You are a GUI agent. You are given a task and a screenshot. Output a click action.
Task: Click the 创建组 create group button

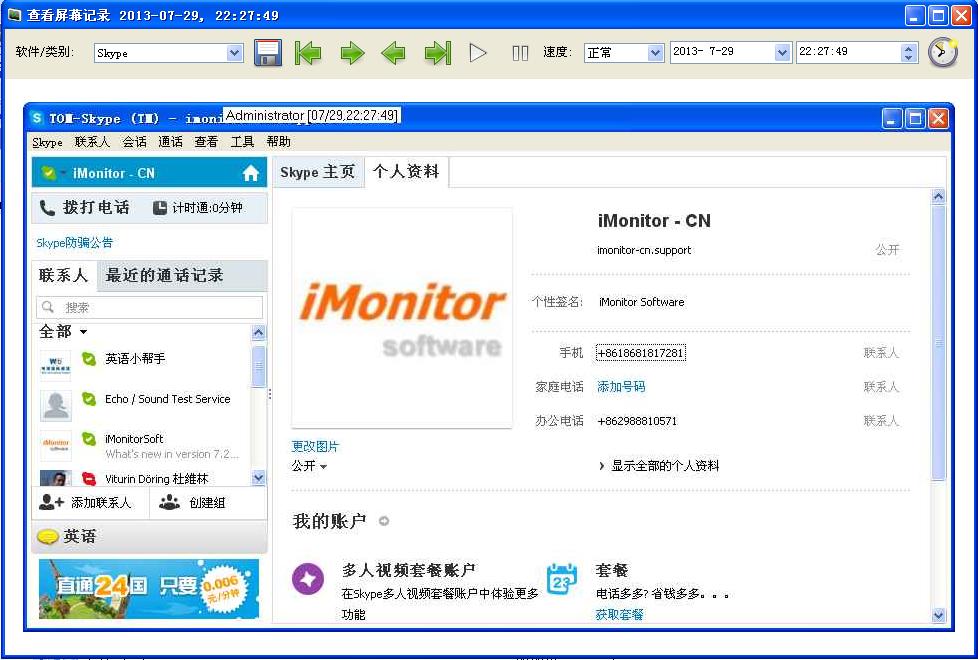tap(192, 503)
